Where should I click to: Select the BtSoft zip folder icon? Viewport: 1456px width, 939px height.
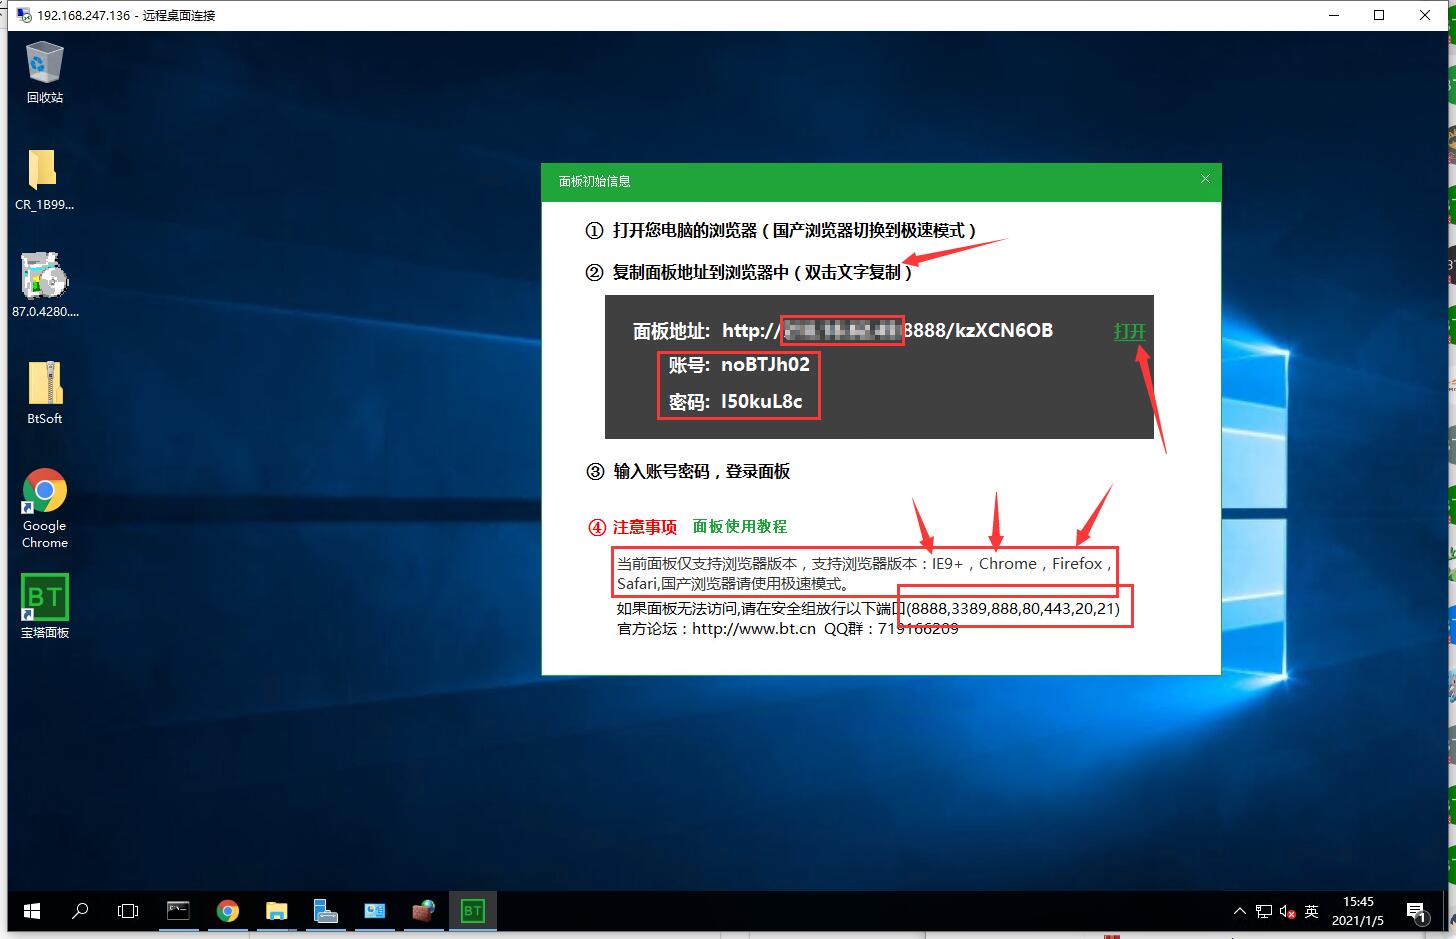click(44, 392)
